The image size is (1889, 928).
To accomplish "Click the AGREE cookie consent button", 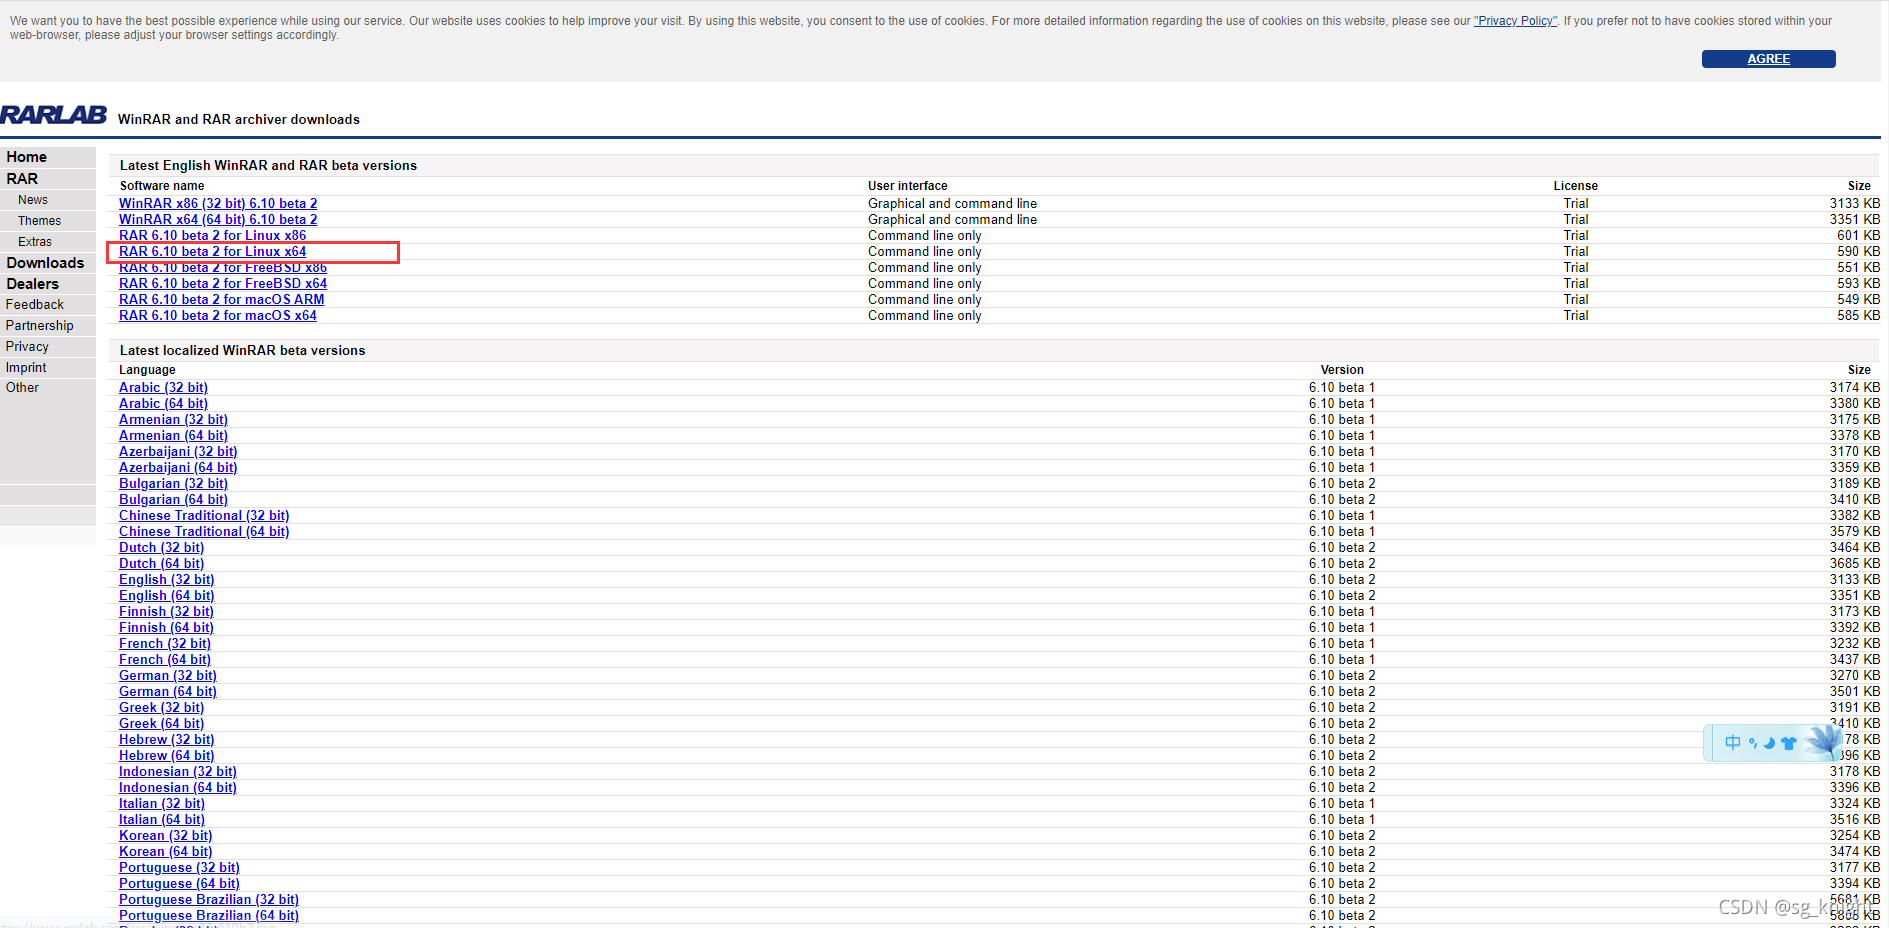I will [x=1768, y=59].
